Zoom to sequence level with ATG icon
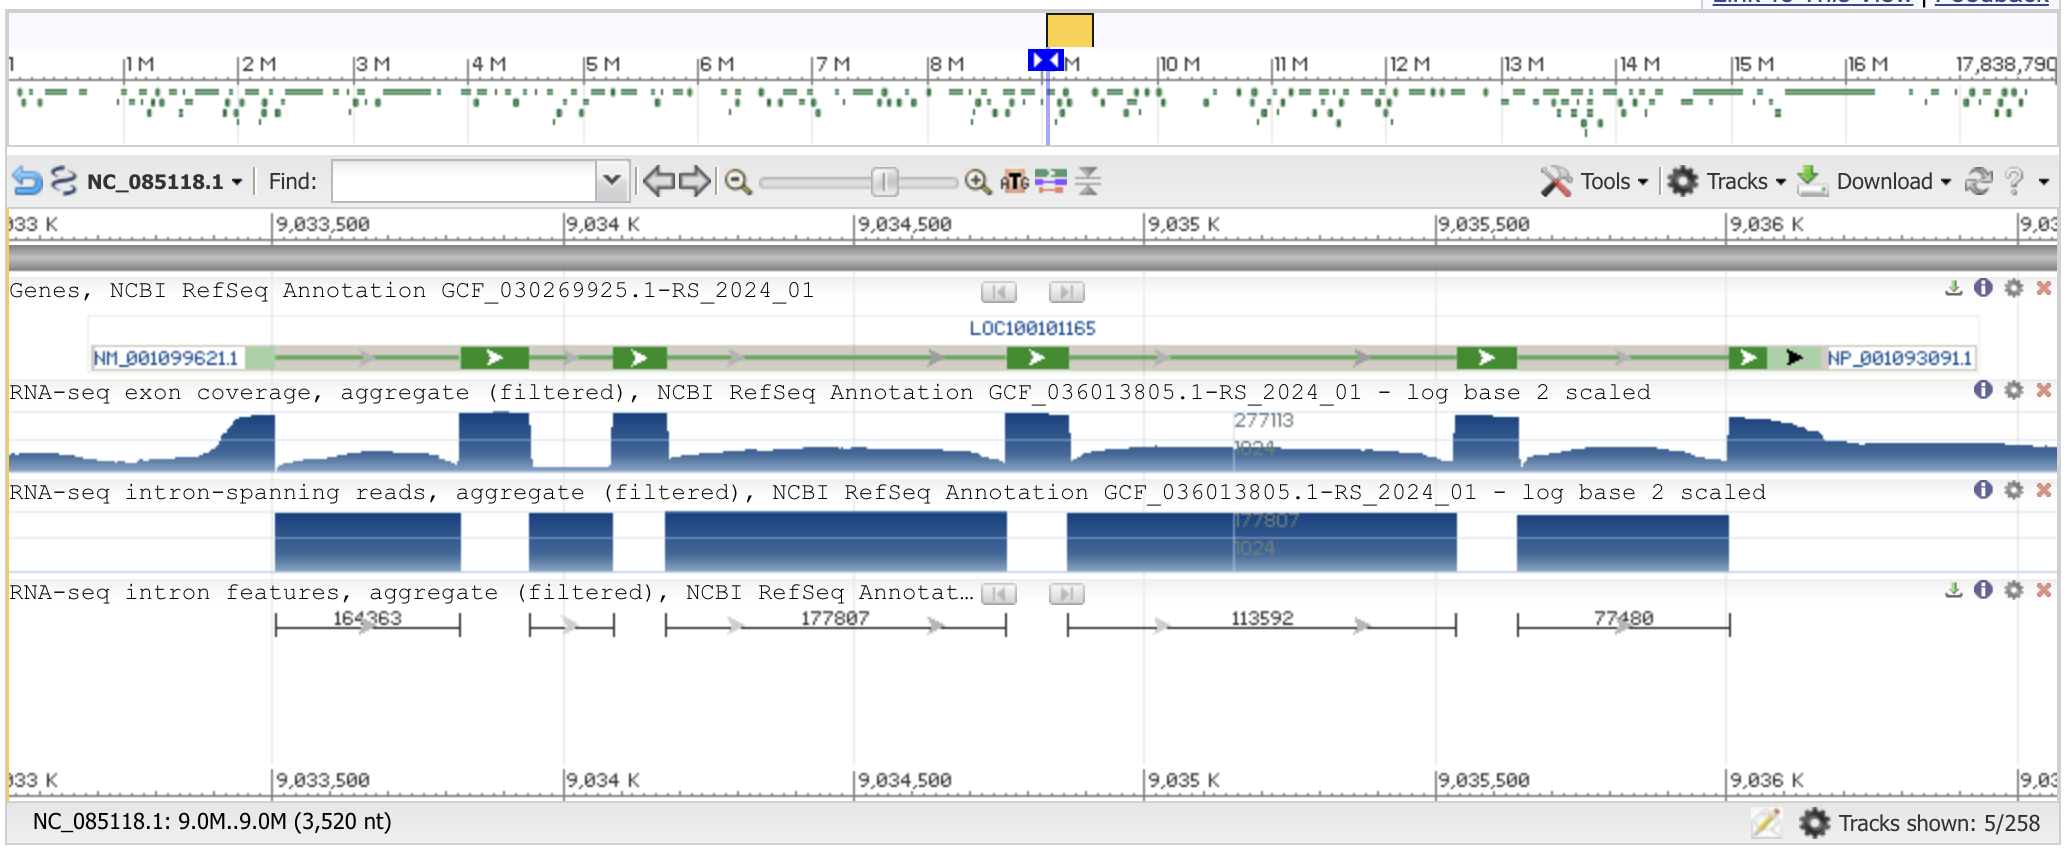 [x=1014, y=182]
